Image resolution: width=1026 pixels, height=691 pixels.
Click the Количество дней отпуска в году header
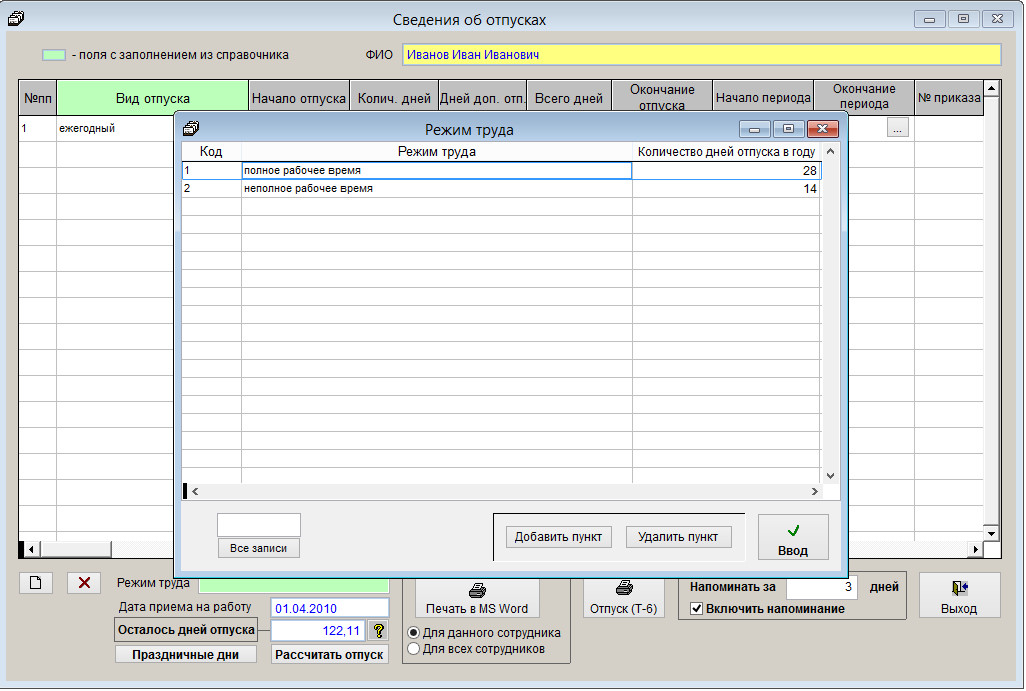pyautogui.click(x=726, y=152)
